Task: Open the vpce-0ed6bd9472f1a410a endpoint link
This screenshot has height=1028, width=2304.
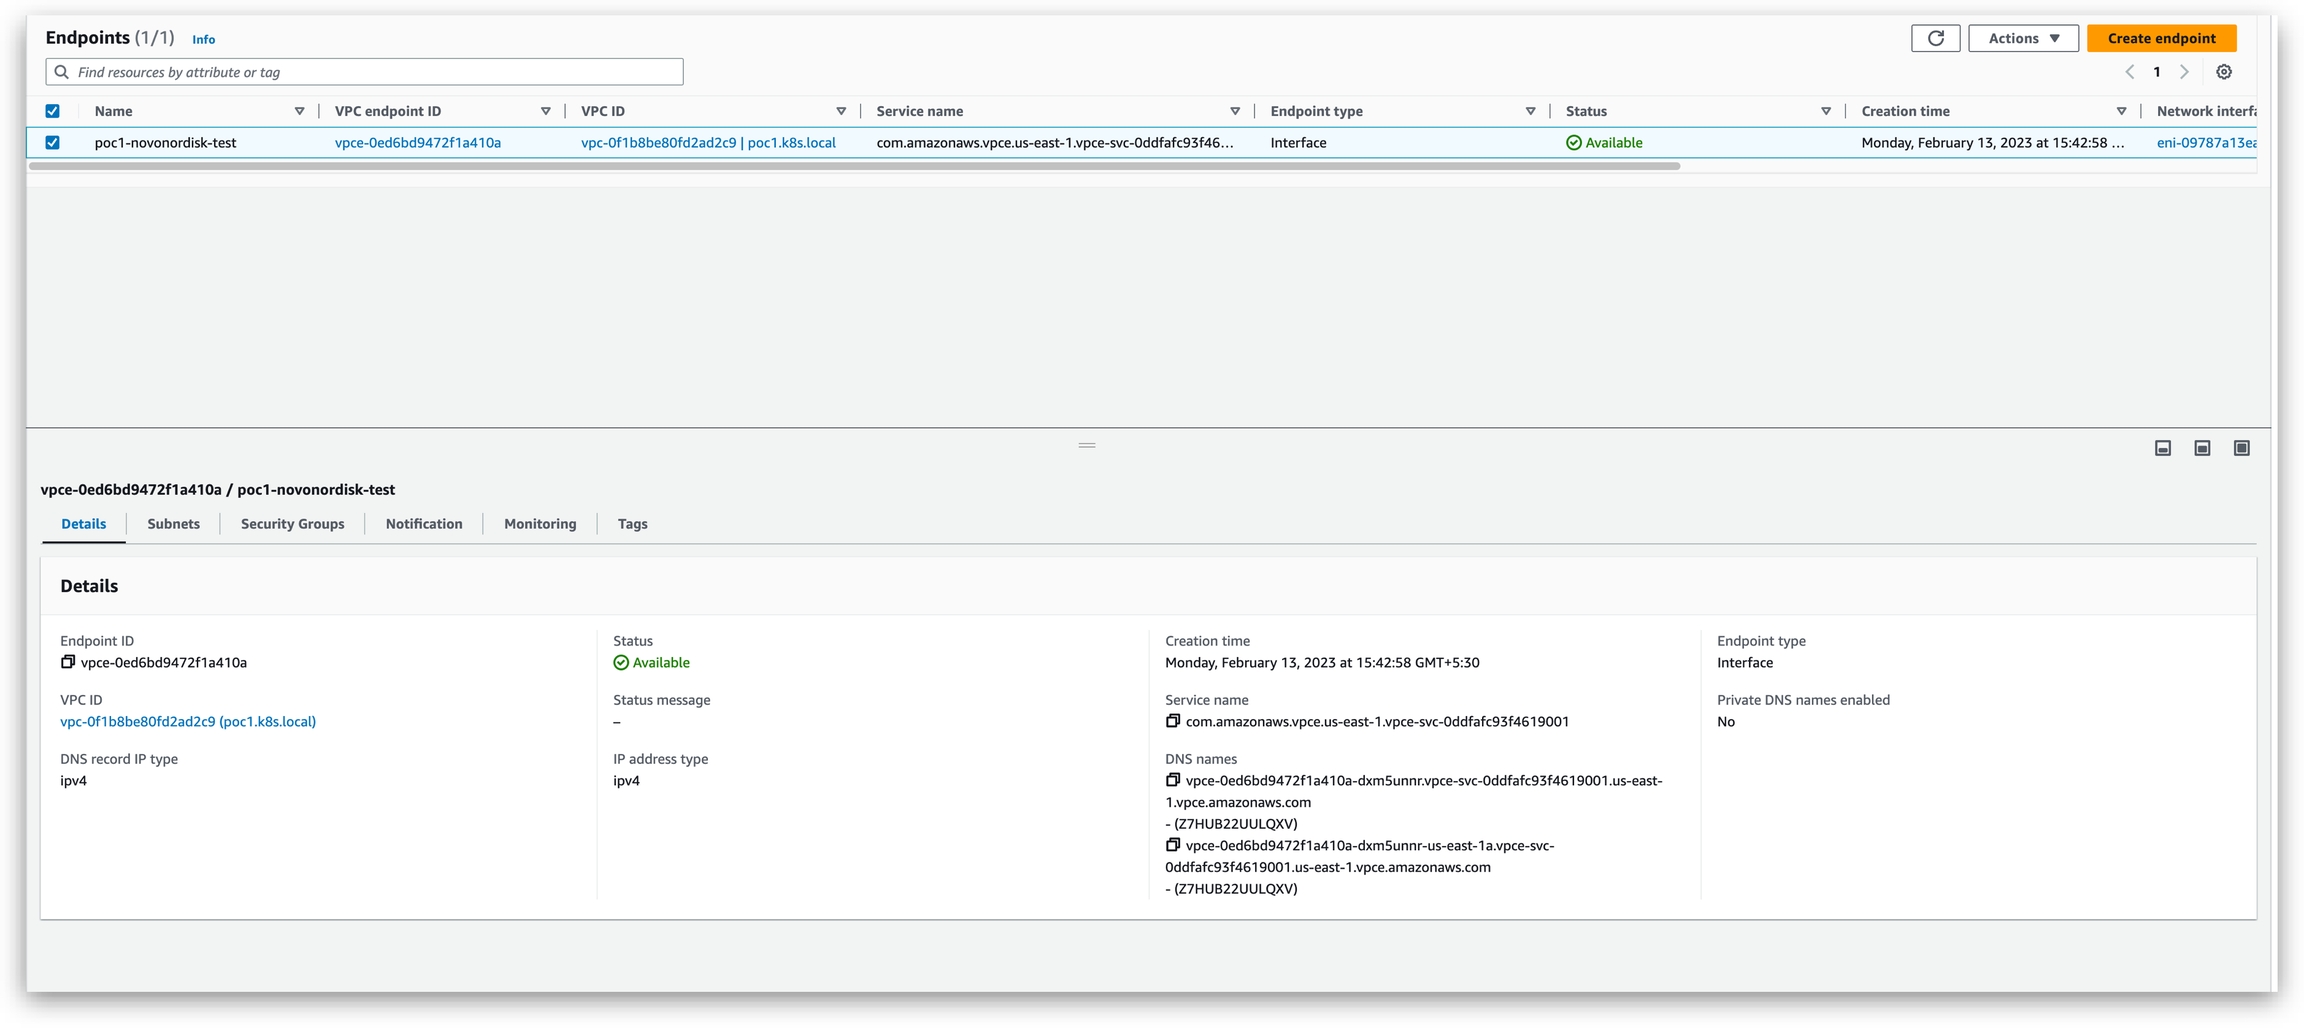Action: click(x=418, y=143)
